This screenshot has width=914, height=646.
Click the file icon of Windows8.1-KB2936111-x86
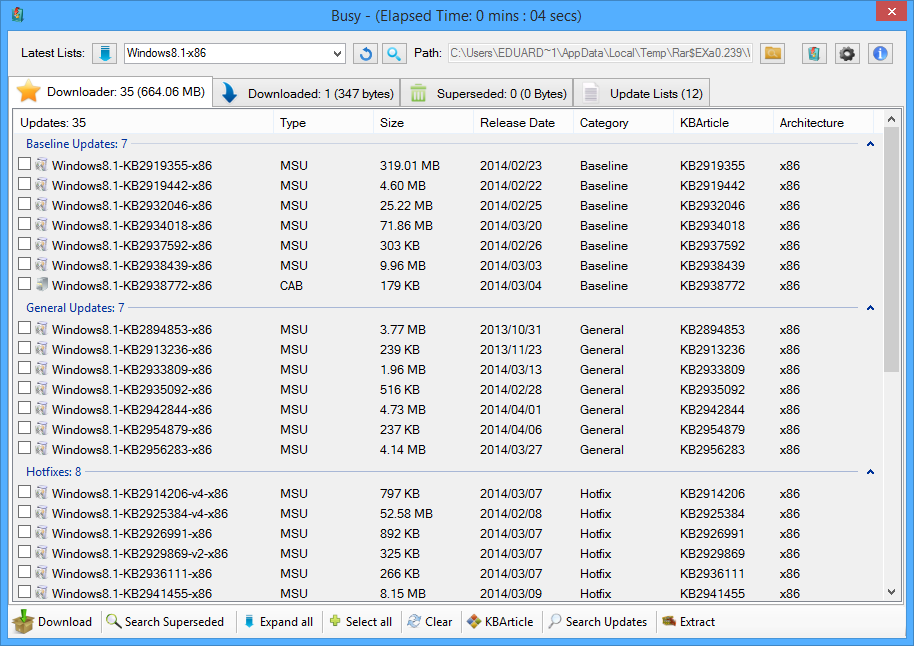coord(41,573)
